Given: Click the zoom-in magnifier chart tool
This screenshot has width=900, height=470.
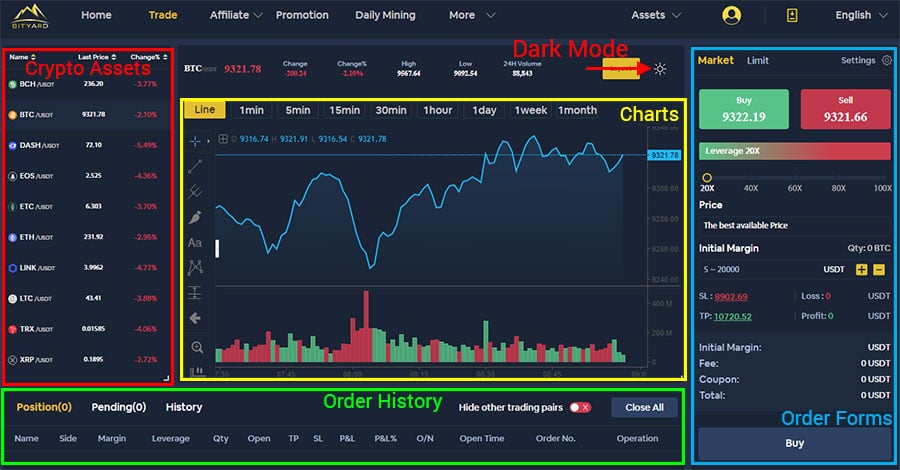Looking at the screenshot, I should coord(196,347).
